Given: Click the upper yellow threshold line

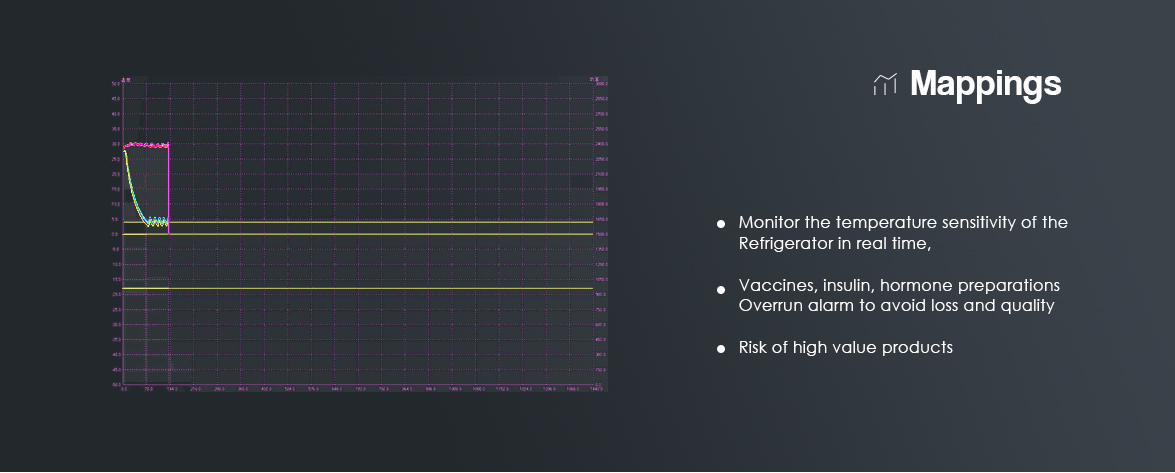Looking at the screenshot, I should [x=358, y=222].
